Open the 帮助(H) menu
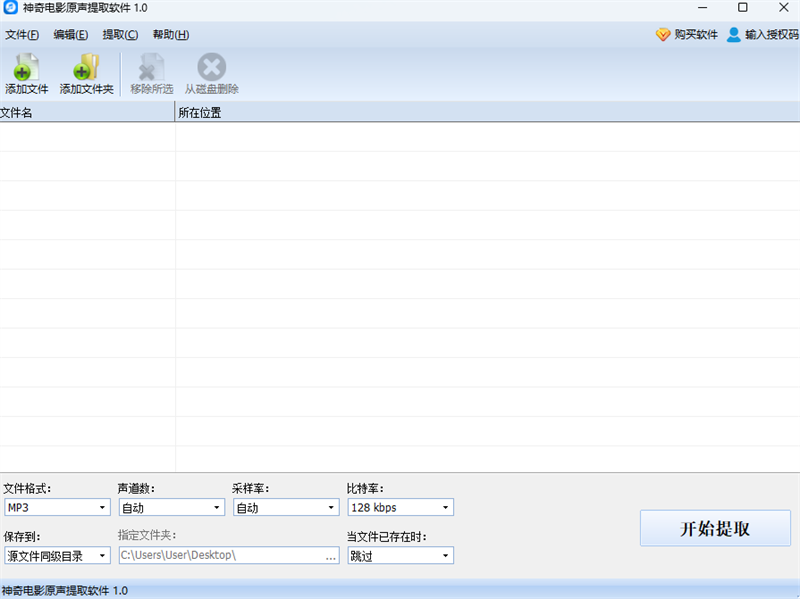 click(170, 34)
